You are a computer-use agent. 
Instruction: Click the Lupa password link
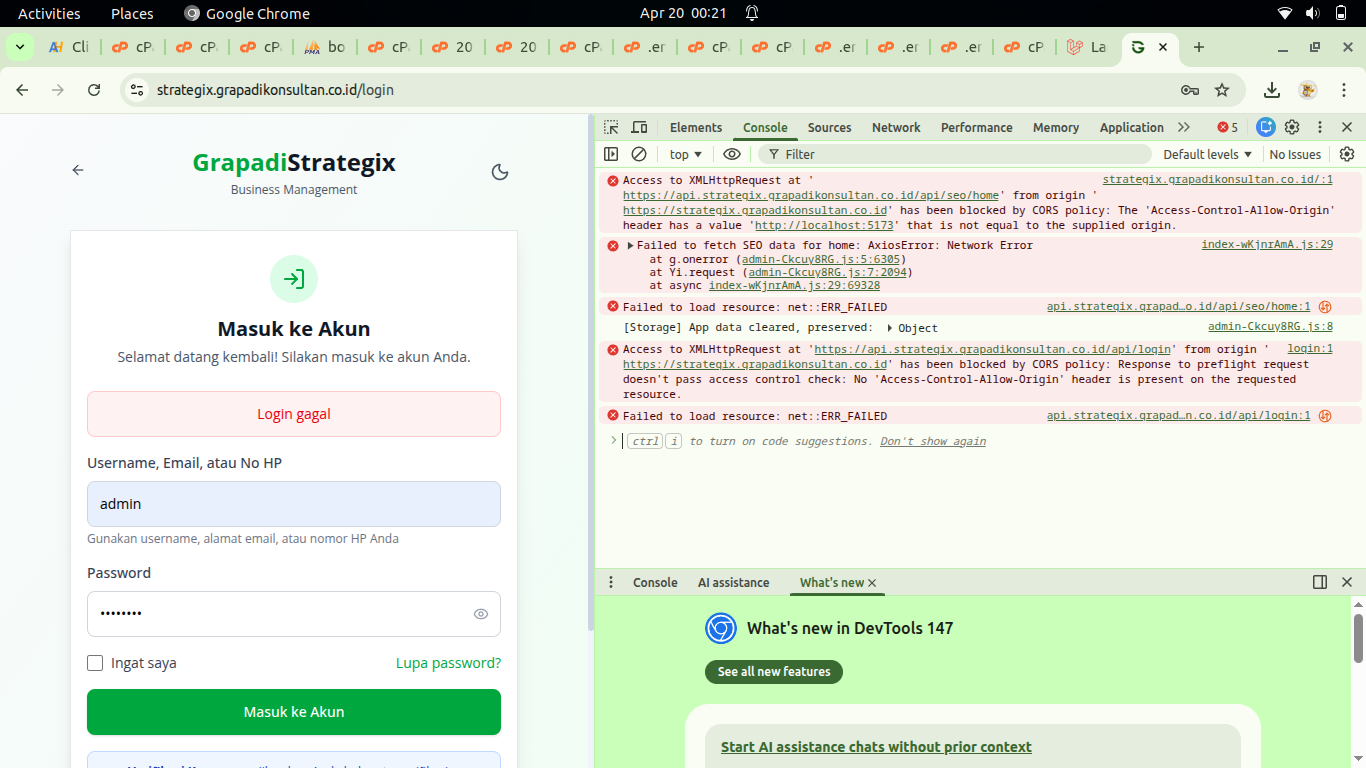click(448, 663)
